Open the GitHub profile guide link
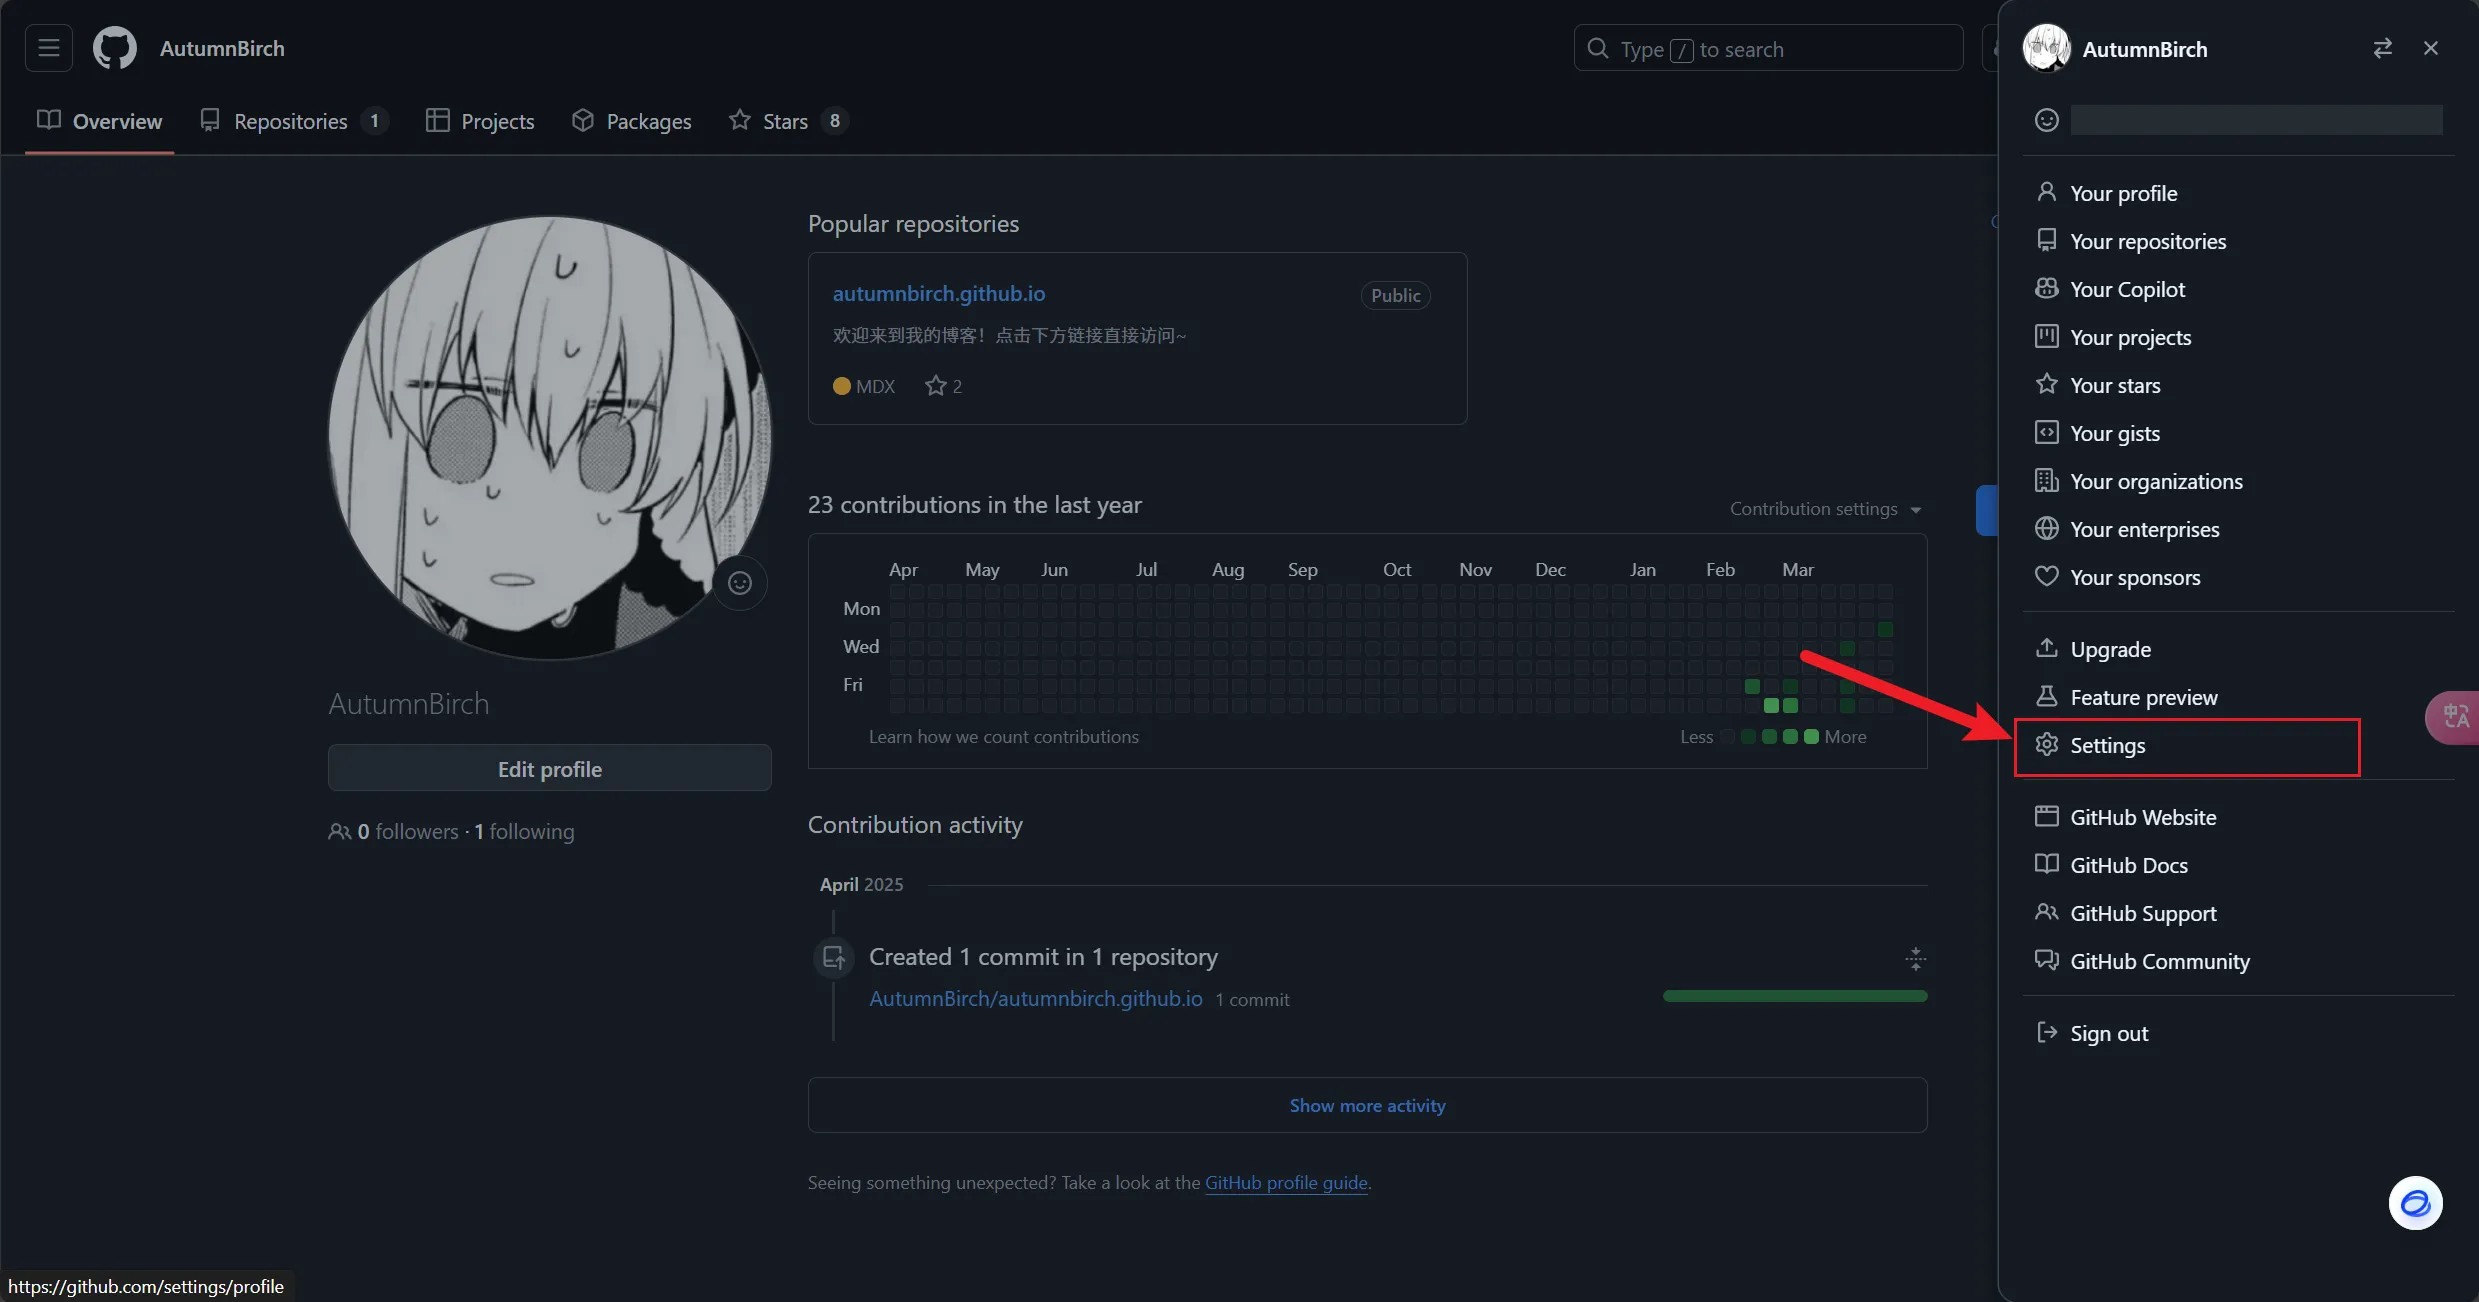The image size is (2479, 1302). point(1286,1183)
